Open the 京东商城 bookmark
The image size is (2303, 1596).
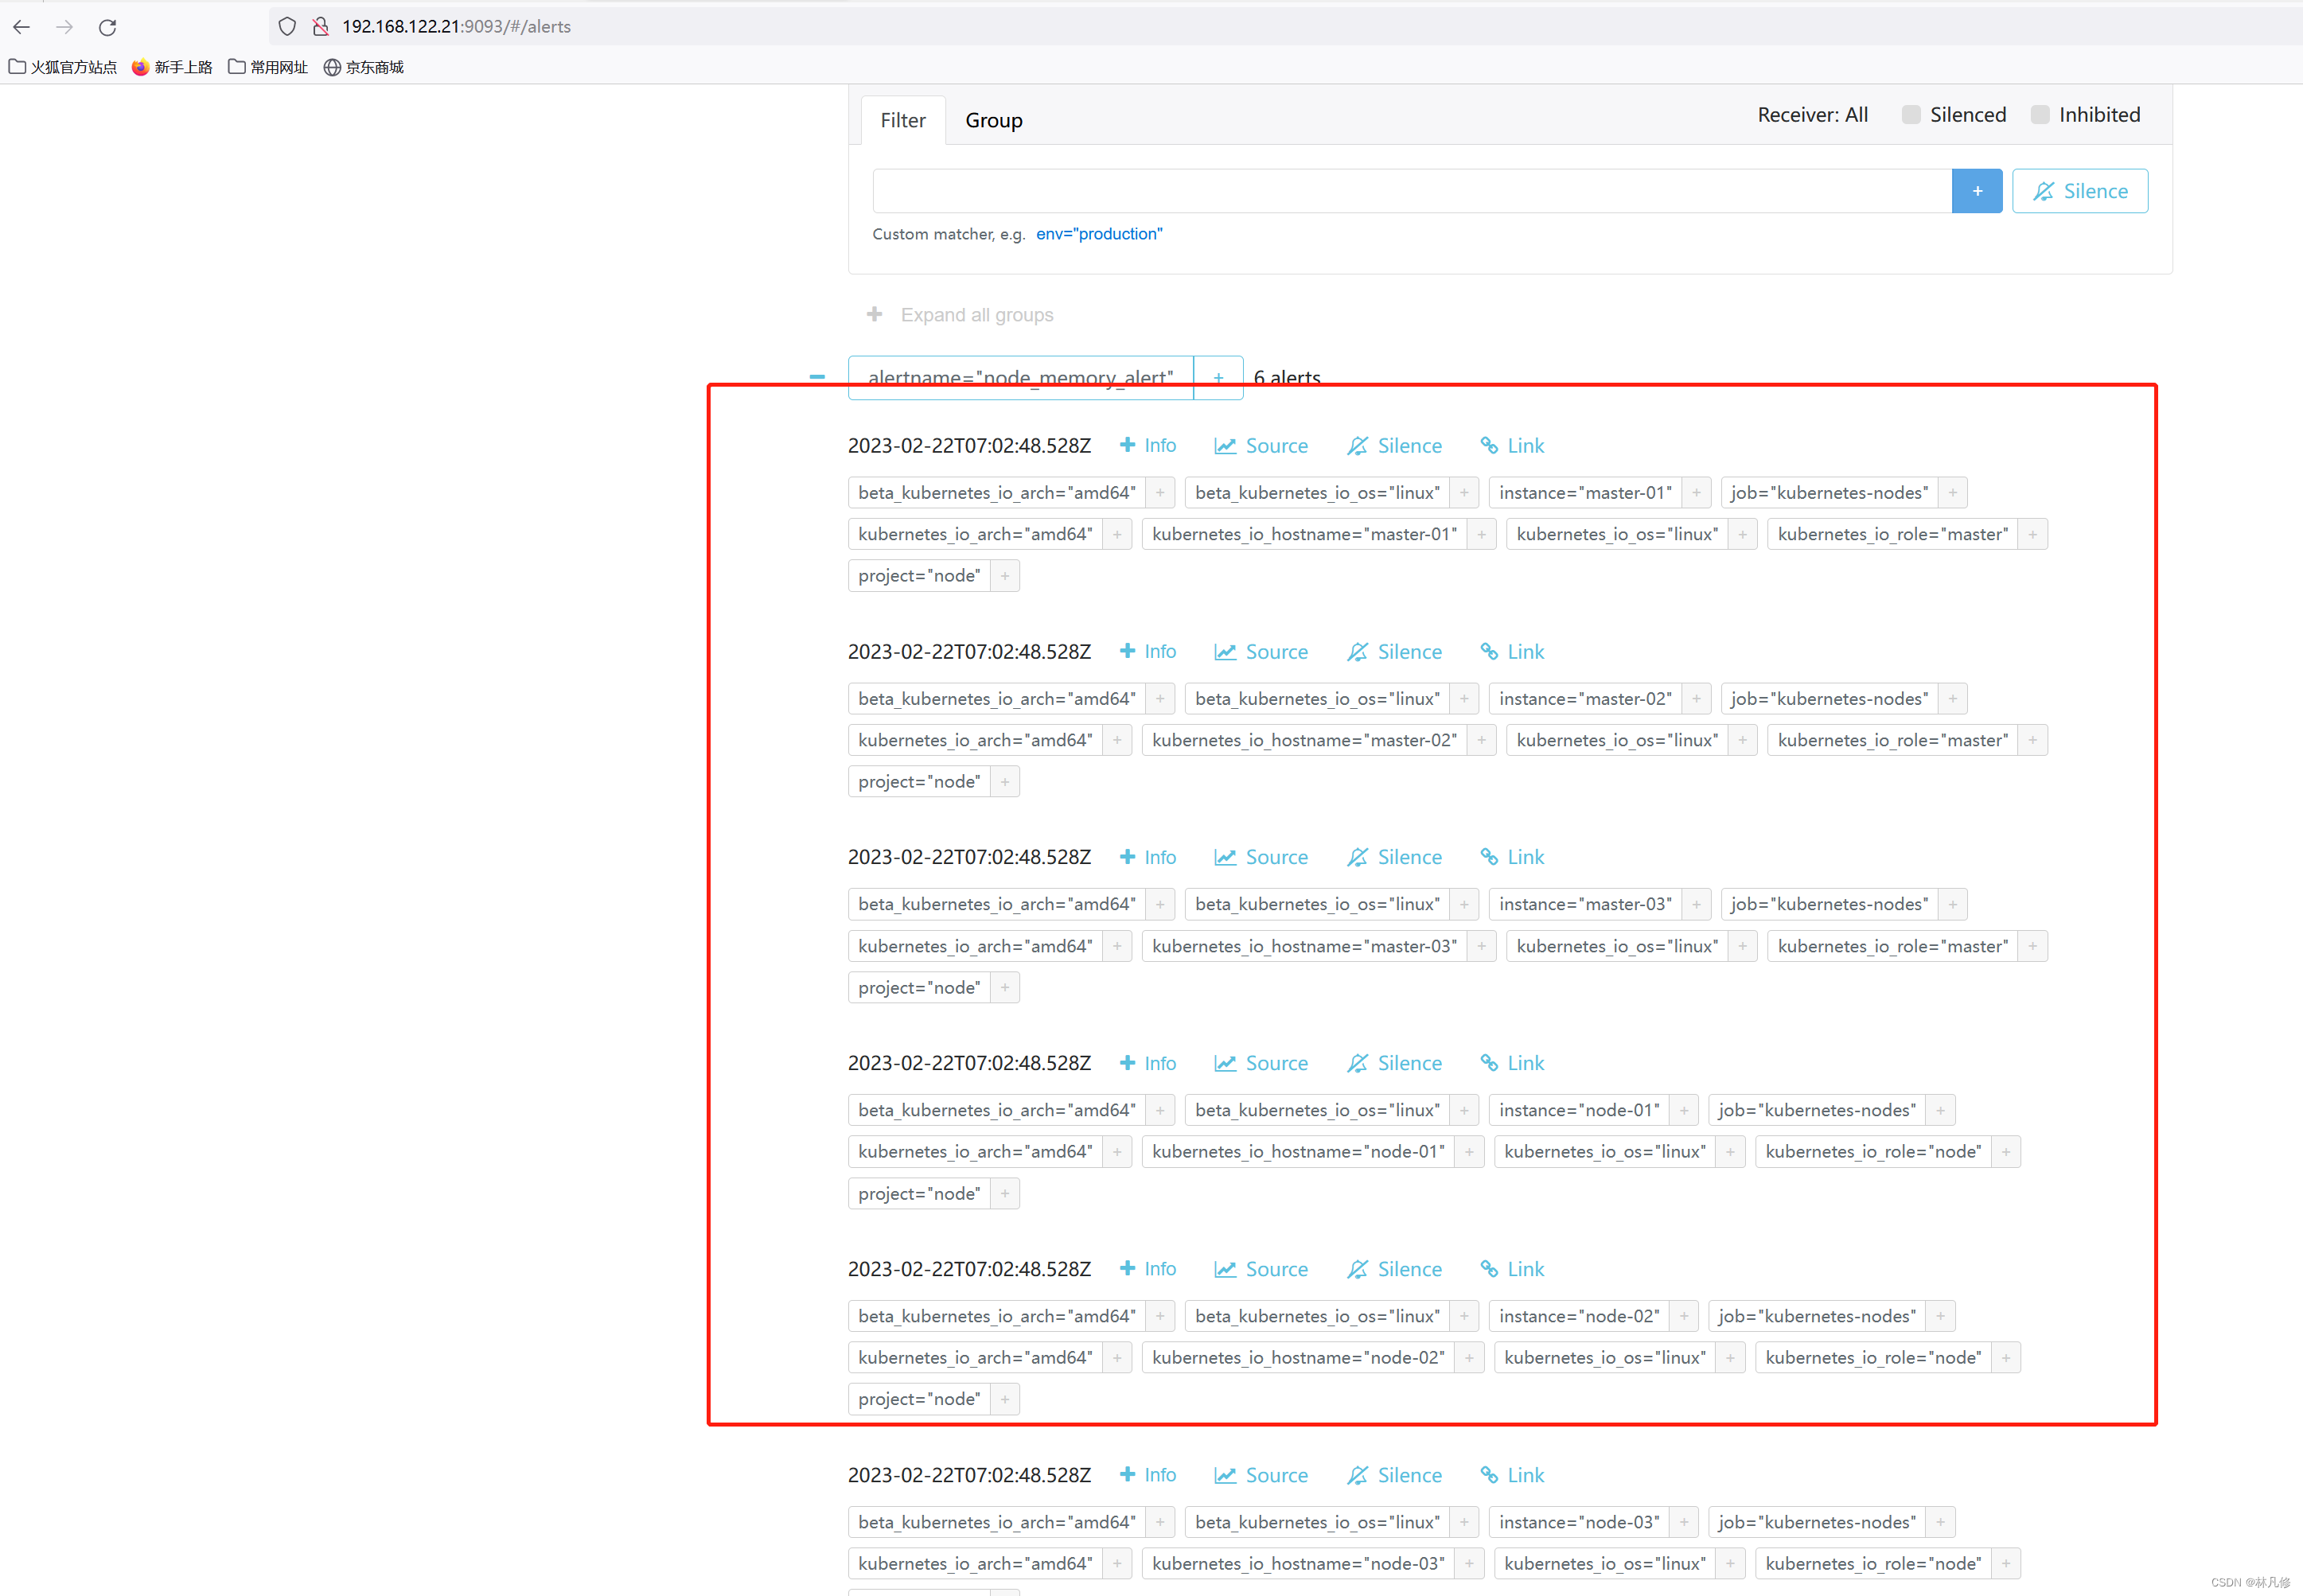tap(364, 67)
